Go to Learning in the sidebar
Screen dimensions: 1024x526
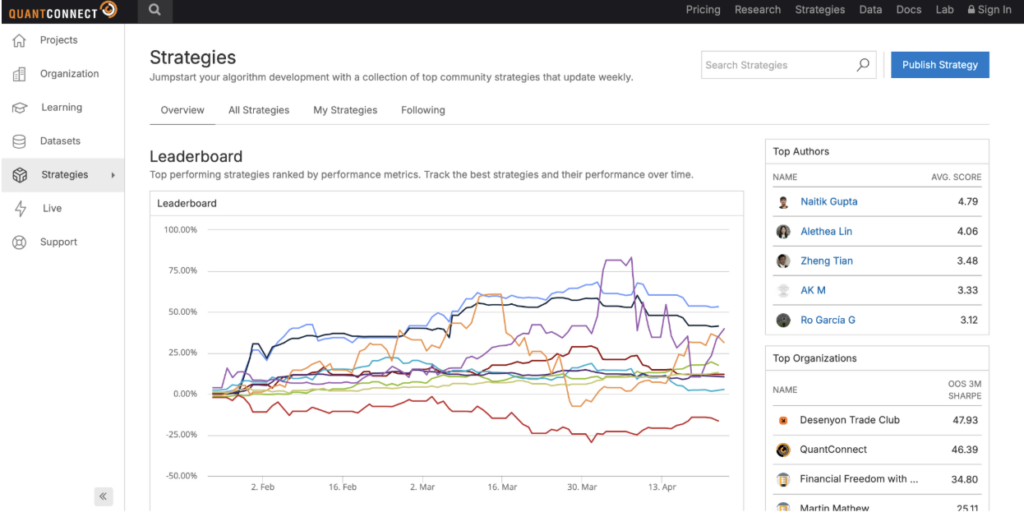(x=63, y=108)
